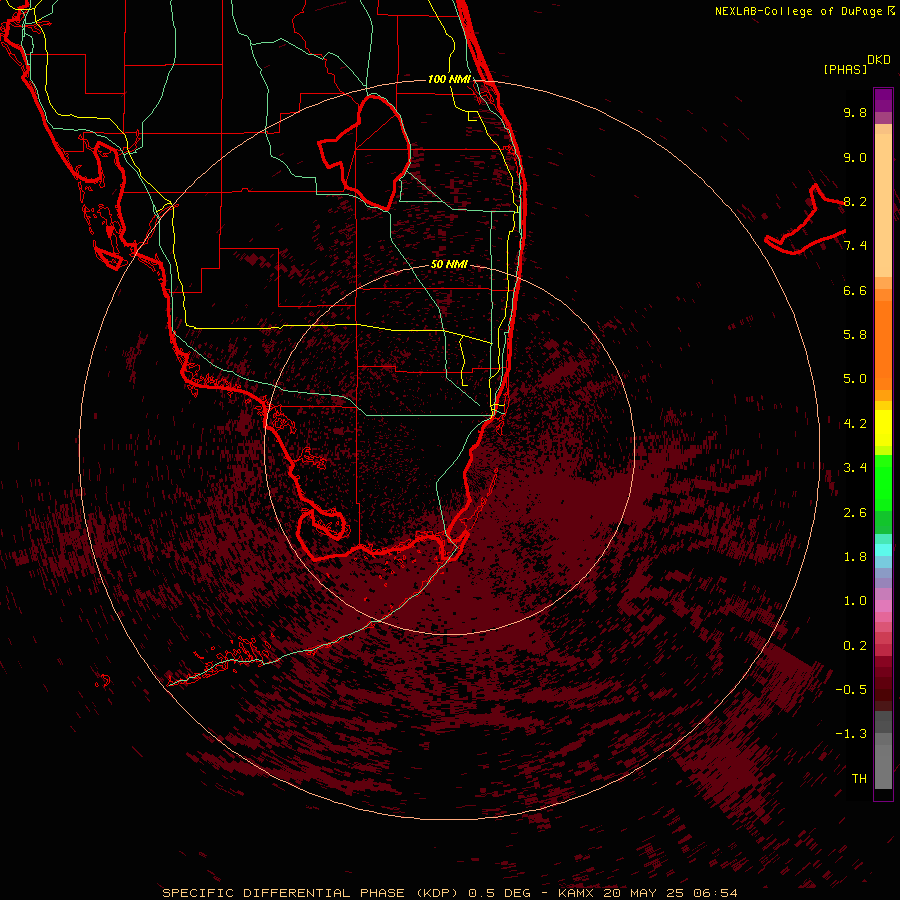Click the 1.8 value on the color scale
Screen dimensions: 900x900
(855, 557)
